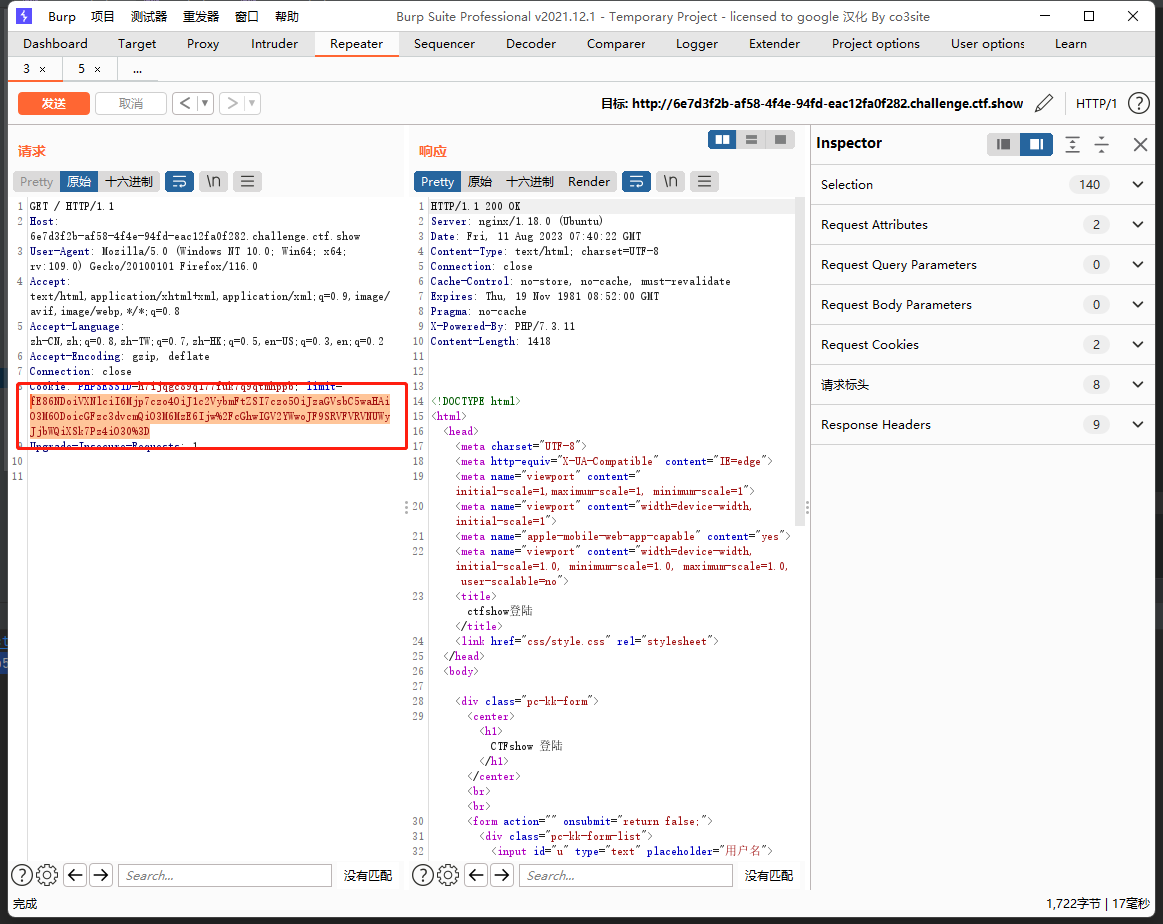Open response search help icon
The width and height of the screenshot is (1163, 924).
pos(423,875)
